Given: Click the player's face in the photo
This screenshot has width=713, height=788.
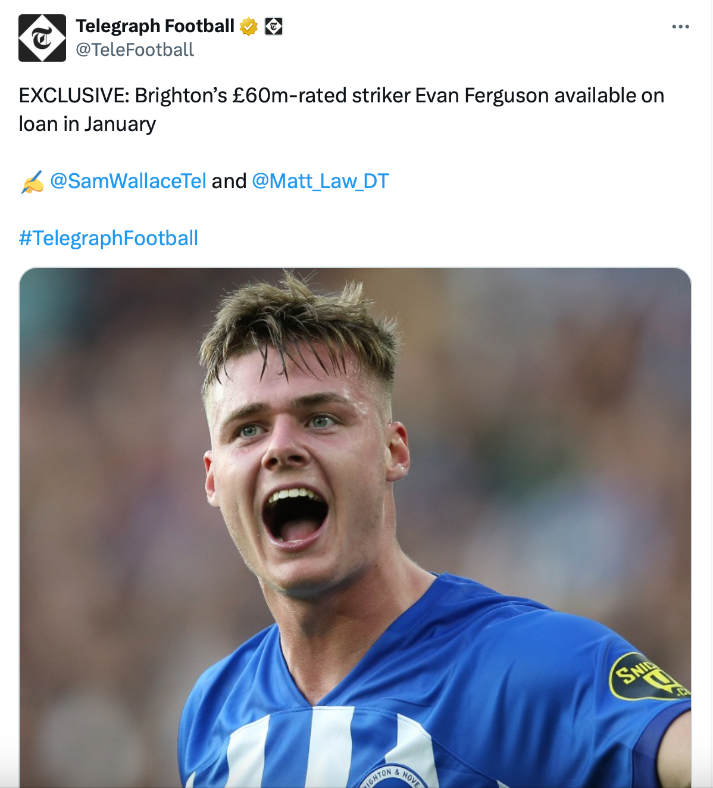Looking at the screenshot, I should [x=301, y=467].
